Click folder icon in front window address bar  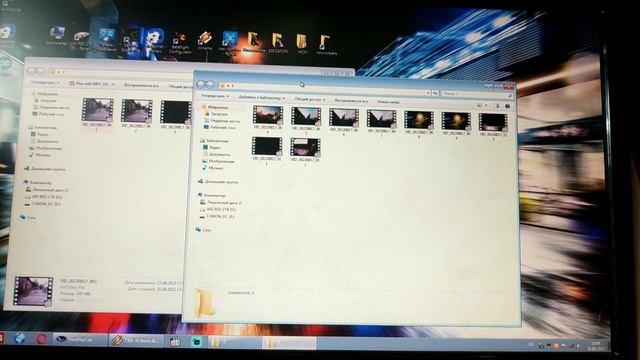(222, 85)
